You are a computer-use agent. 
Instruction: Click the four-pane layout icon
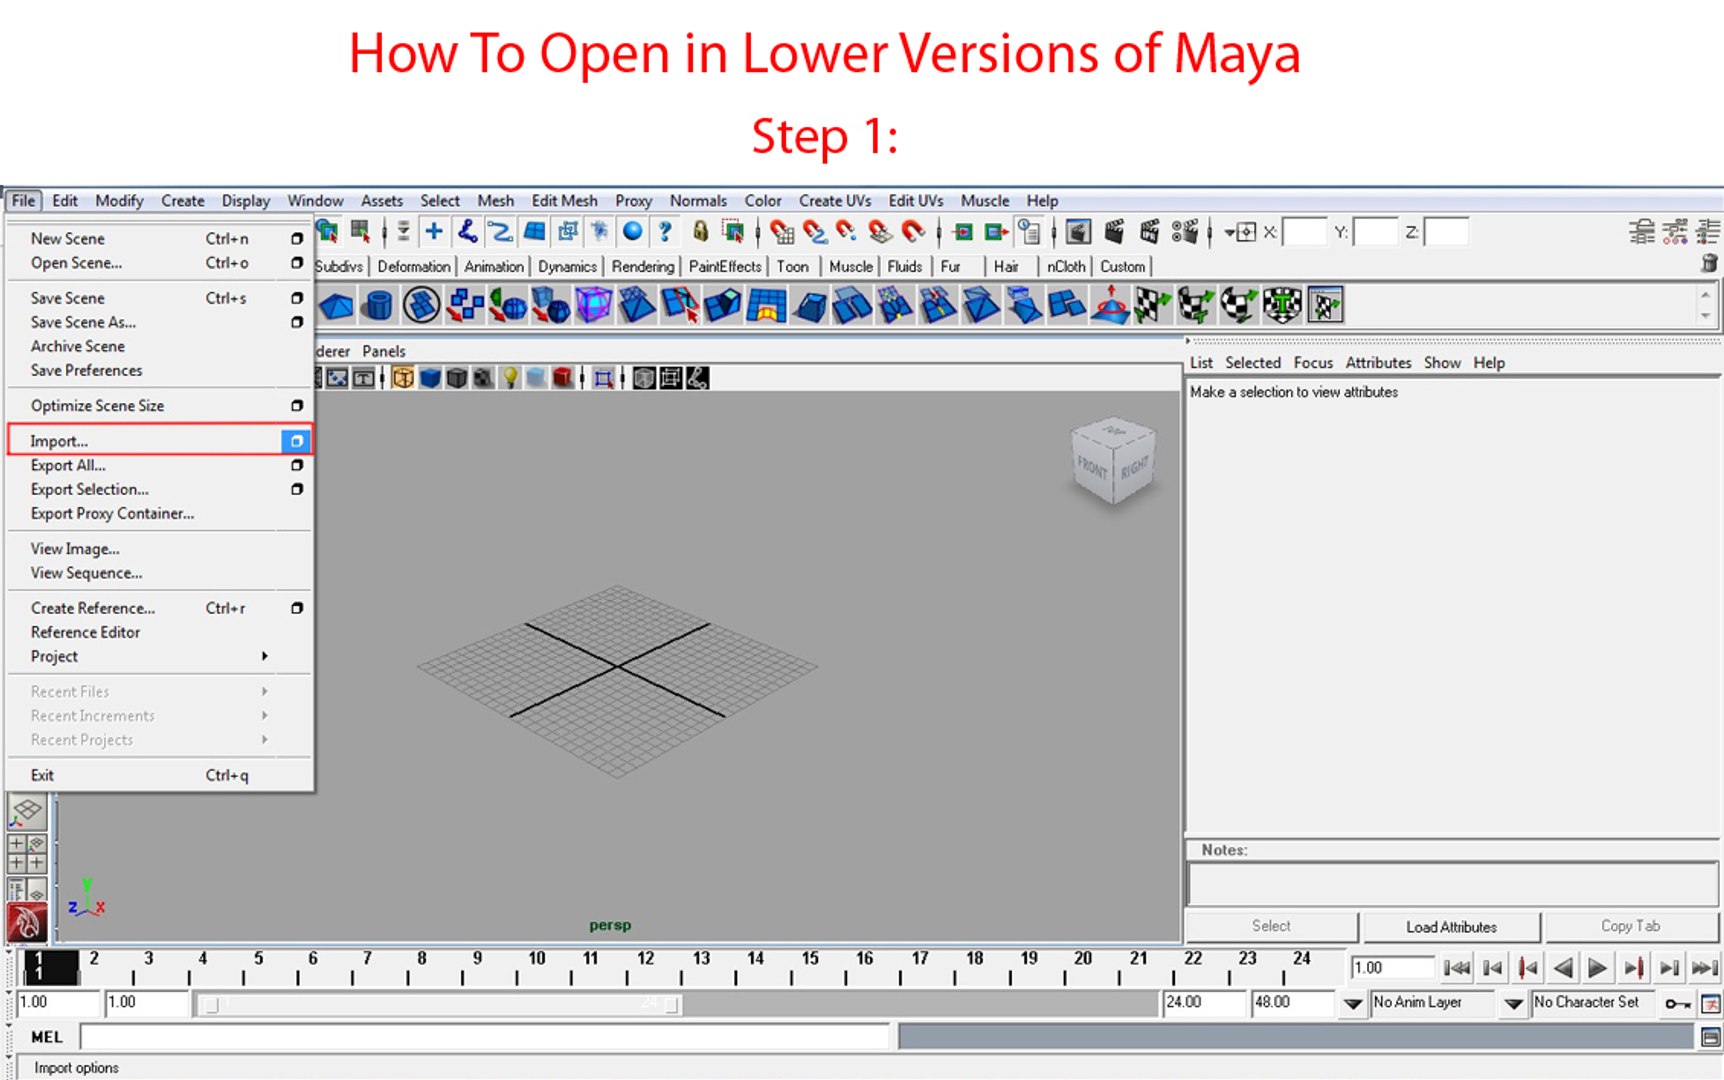[27, 854]
